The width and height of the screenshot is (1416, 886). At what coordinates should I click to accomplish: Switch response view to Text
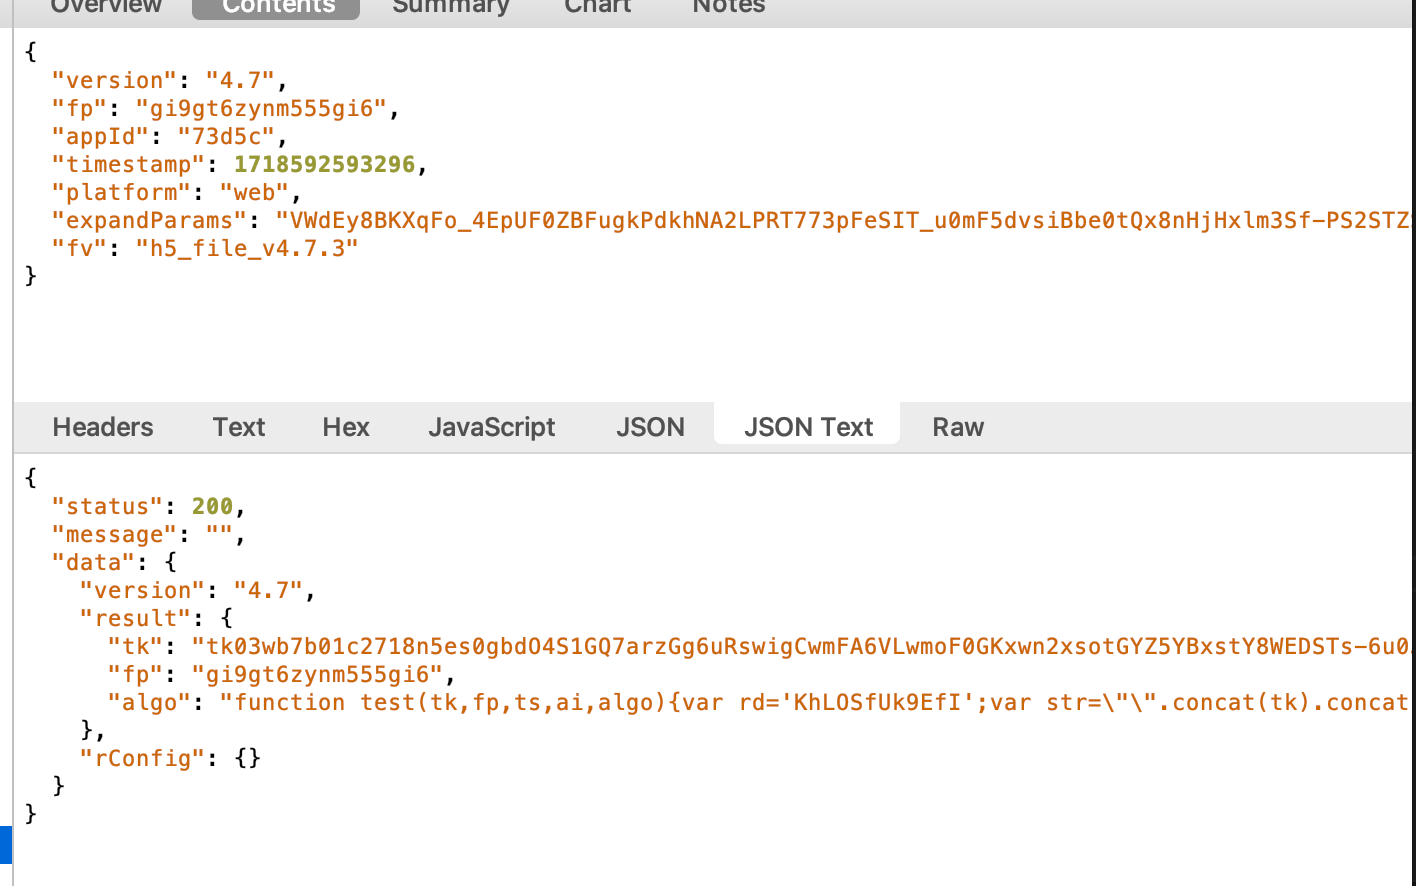coord(239,427)
